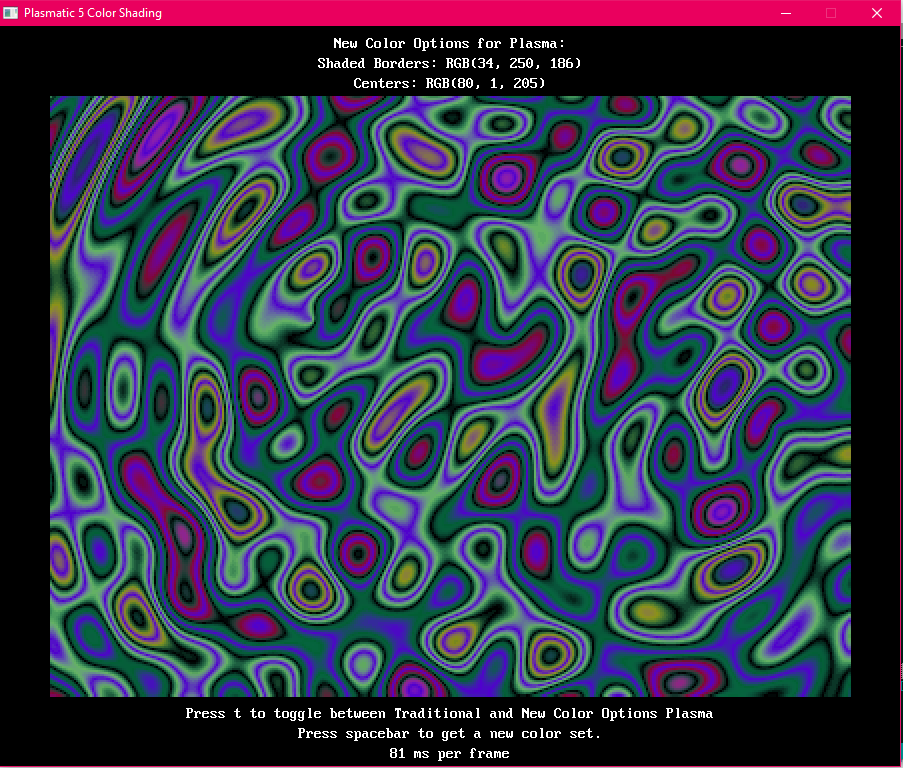903x768 pixels.
Task: Click the "New Color Options for Plasma:" heading
Action: tap(449, 43)
